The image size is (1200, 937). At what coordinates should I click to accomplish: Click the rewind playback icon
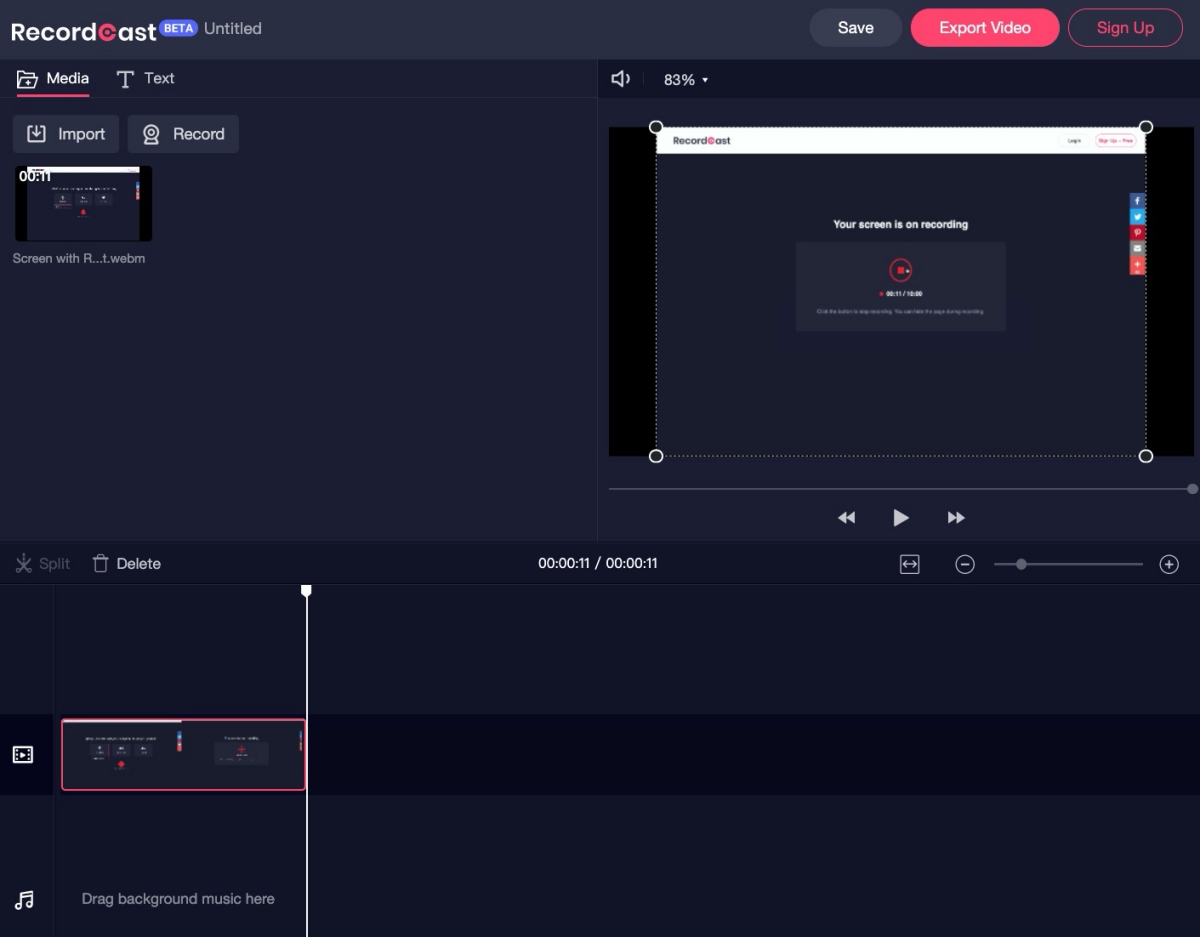pos(846,517)
